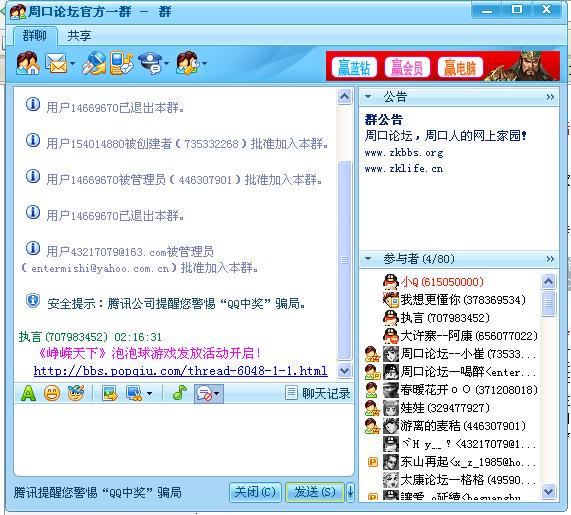Click the 关闭(C) button
The height and width of the screenshot is (515, 571).
[255, 492]
